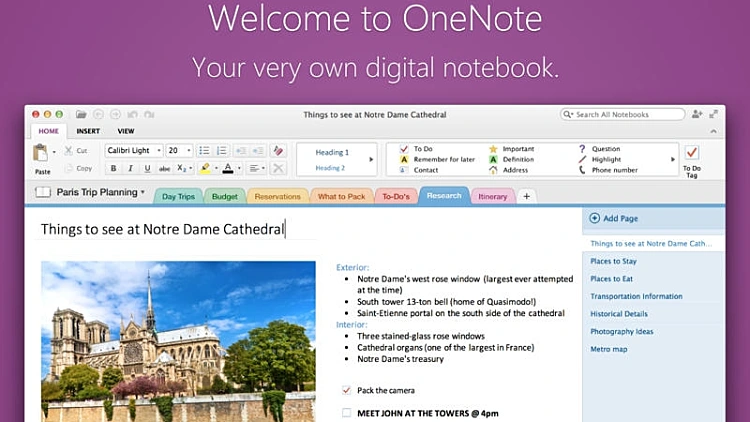The width and height of the screenshot is (750, 422).
Task: Apply yellow text highlight color
Action: point(205,168)
